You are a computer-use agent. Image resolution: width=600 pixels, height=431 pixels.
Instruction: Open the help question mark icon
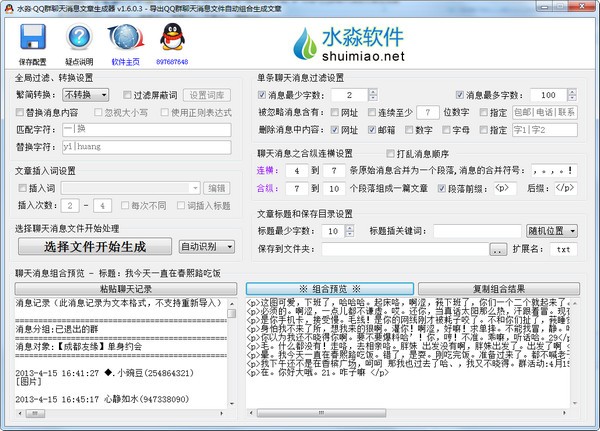click(79, 38)
